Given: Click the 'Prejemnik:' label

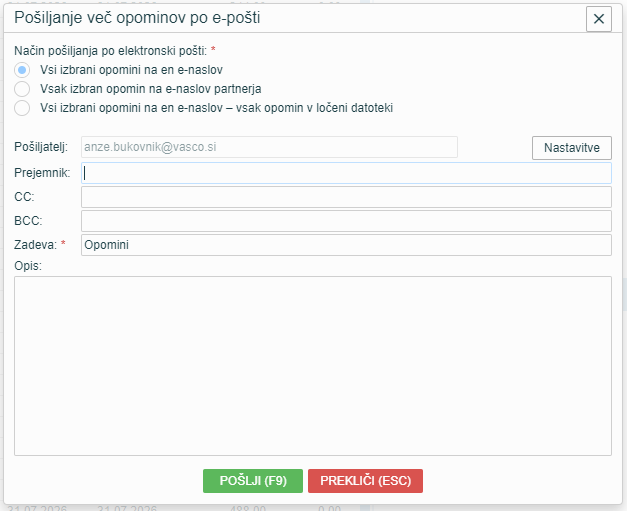Looking at the screenshot, I should tap(42, 173).
